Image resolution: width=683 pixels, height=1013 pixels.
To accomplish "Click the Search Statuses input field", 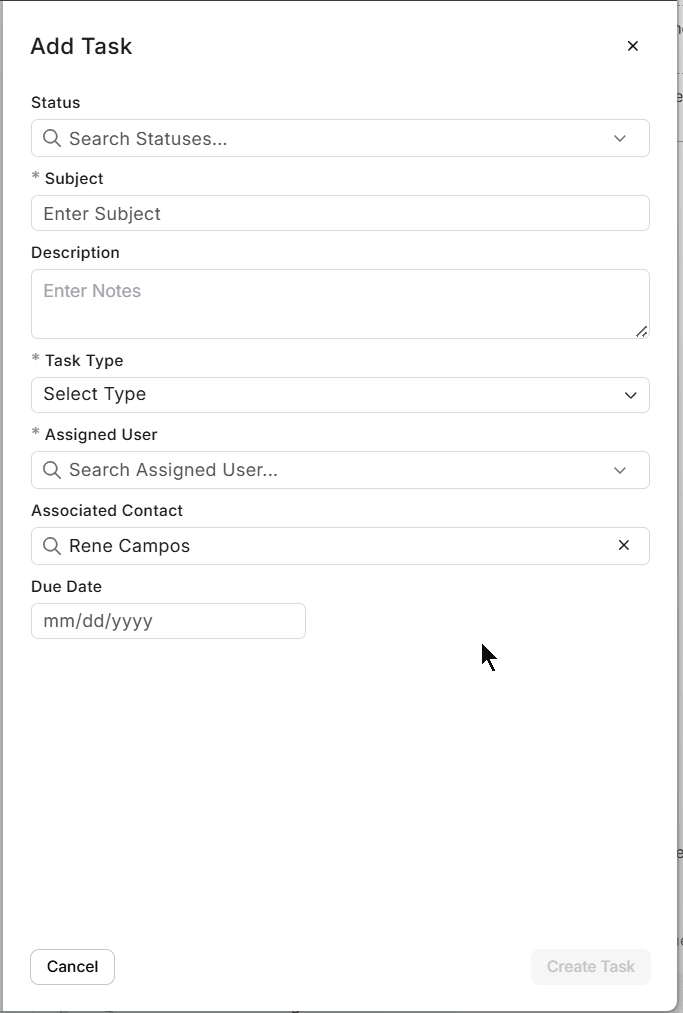I will 300,138.
